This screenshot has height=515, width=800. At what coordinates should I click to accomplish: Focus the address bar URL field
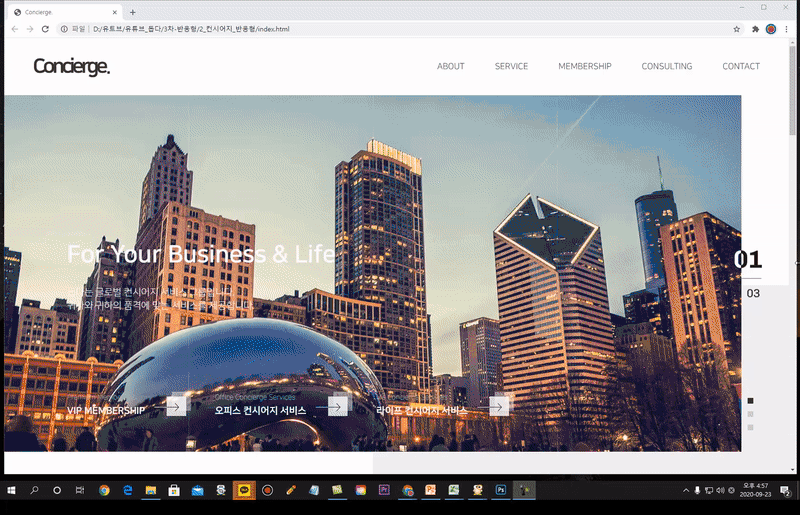398,29
